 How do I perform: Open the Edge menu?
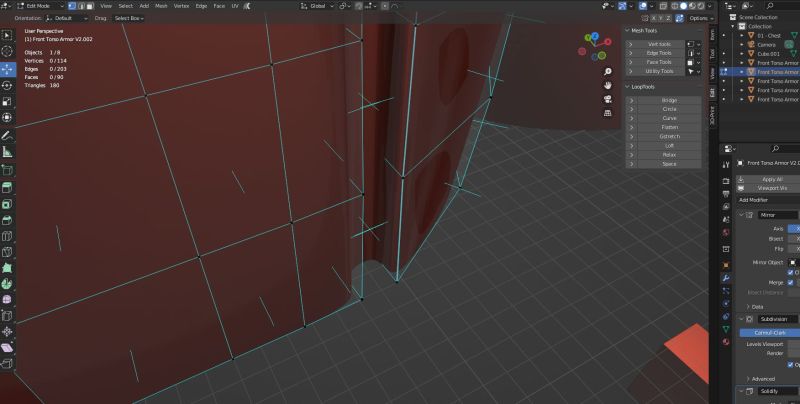(202, 6)
